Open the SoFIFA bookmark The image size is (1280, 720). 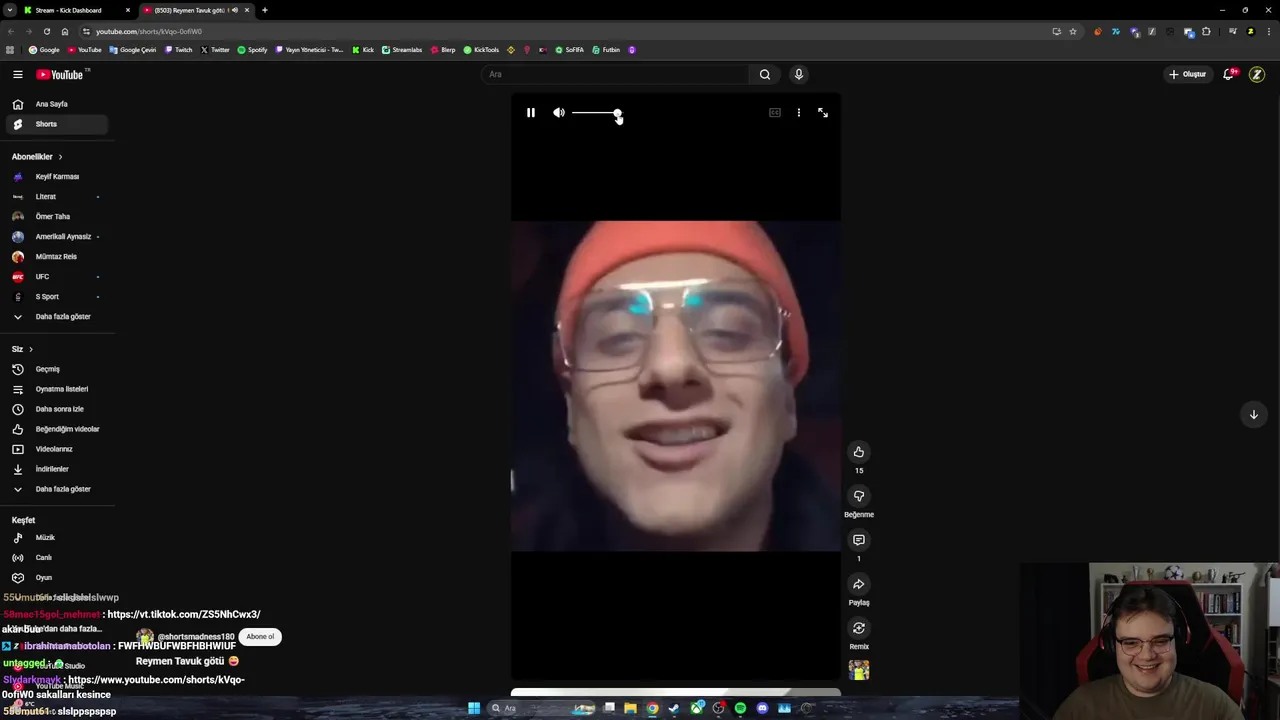tap(570, 50)
